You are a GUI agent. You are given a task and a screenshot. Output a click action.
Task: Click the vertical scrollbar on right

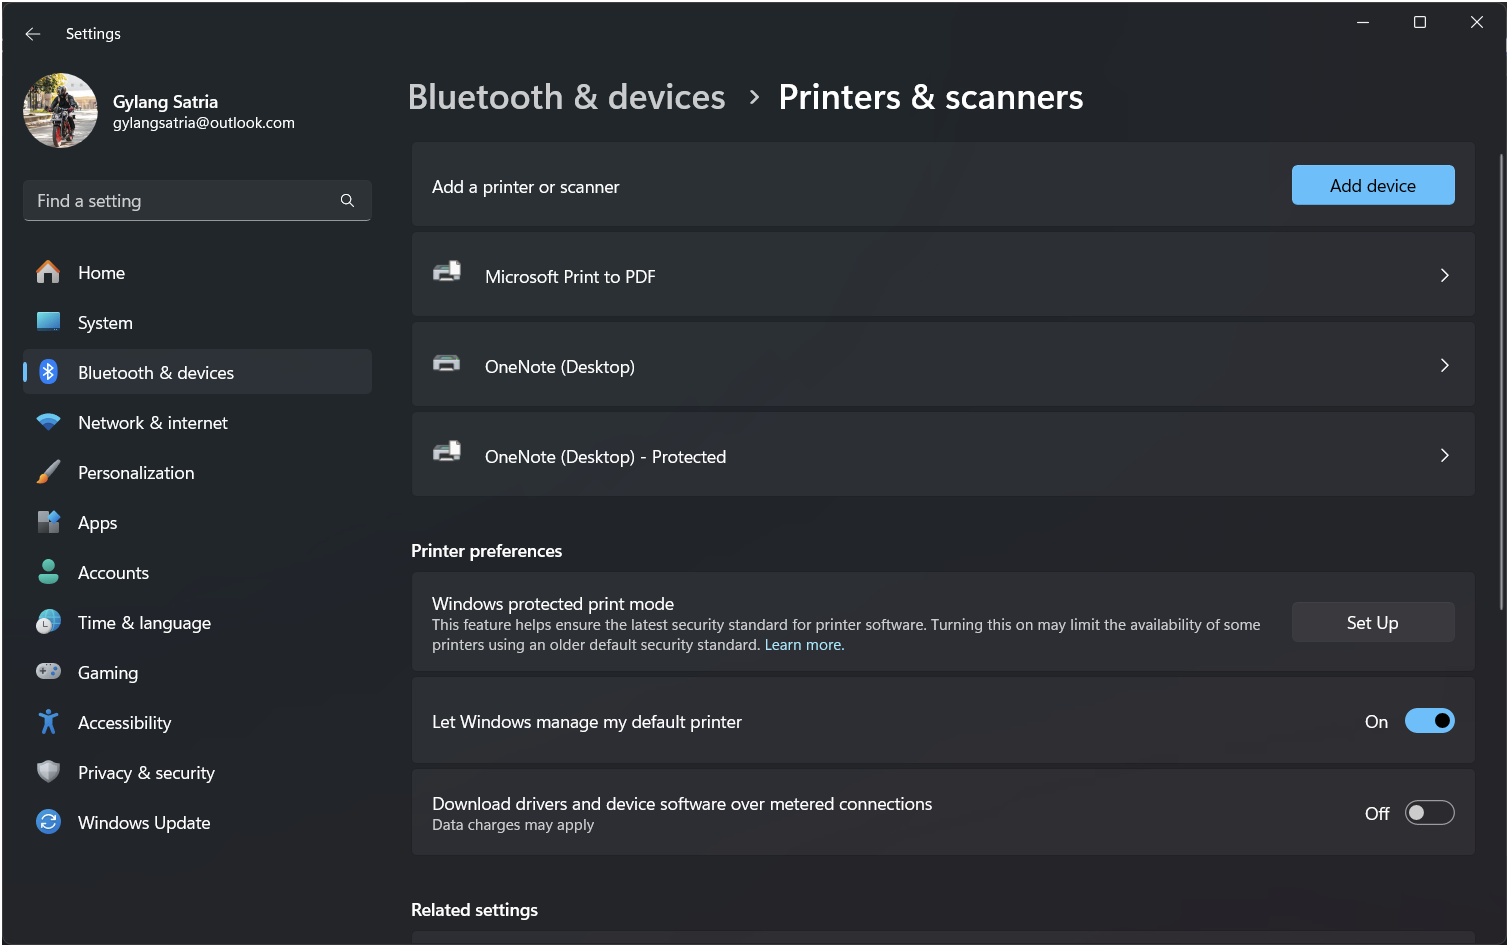tap(1501, 380)
